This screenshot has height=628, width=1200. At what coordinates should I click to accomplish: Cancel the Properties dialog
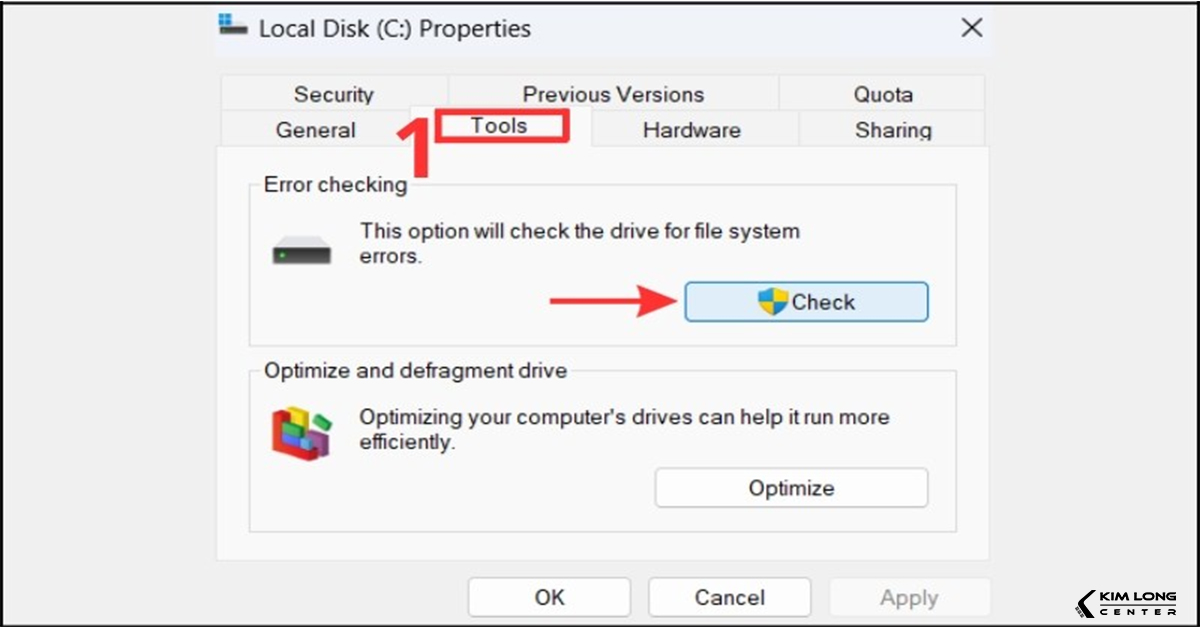729,597
